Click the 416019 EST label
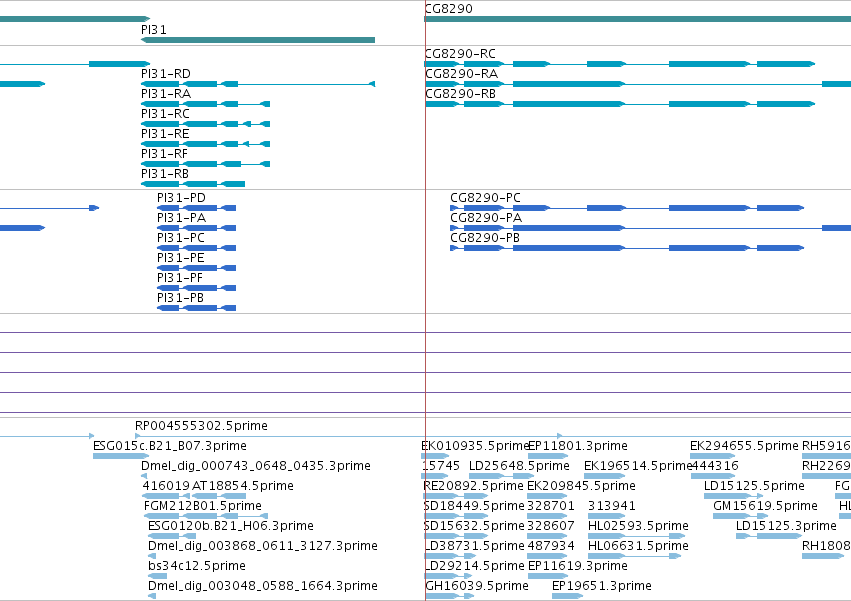851x601 pixels. coord(166,486)
